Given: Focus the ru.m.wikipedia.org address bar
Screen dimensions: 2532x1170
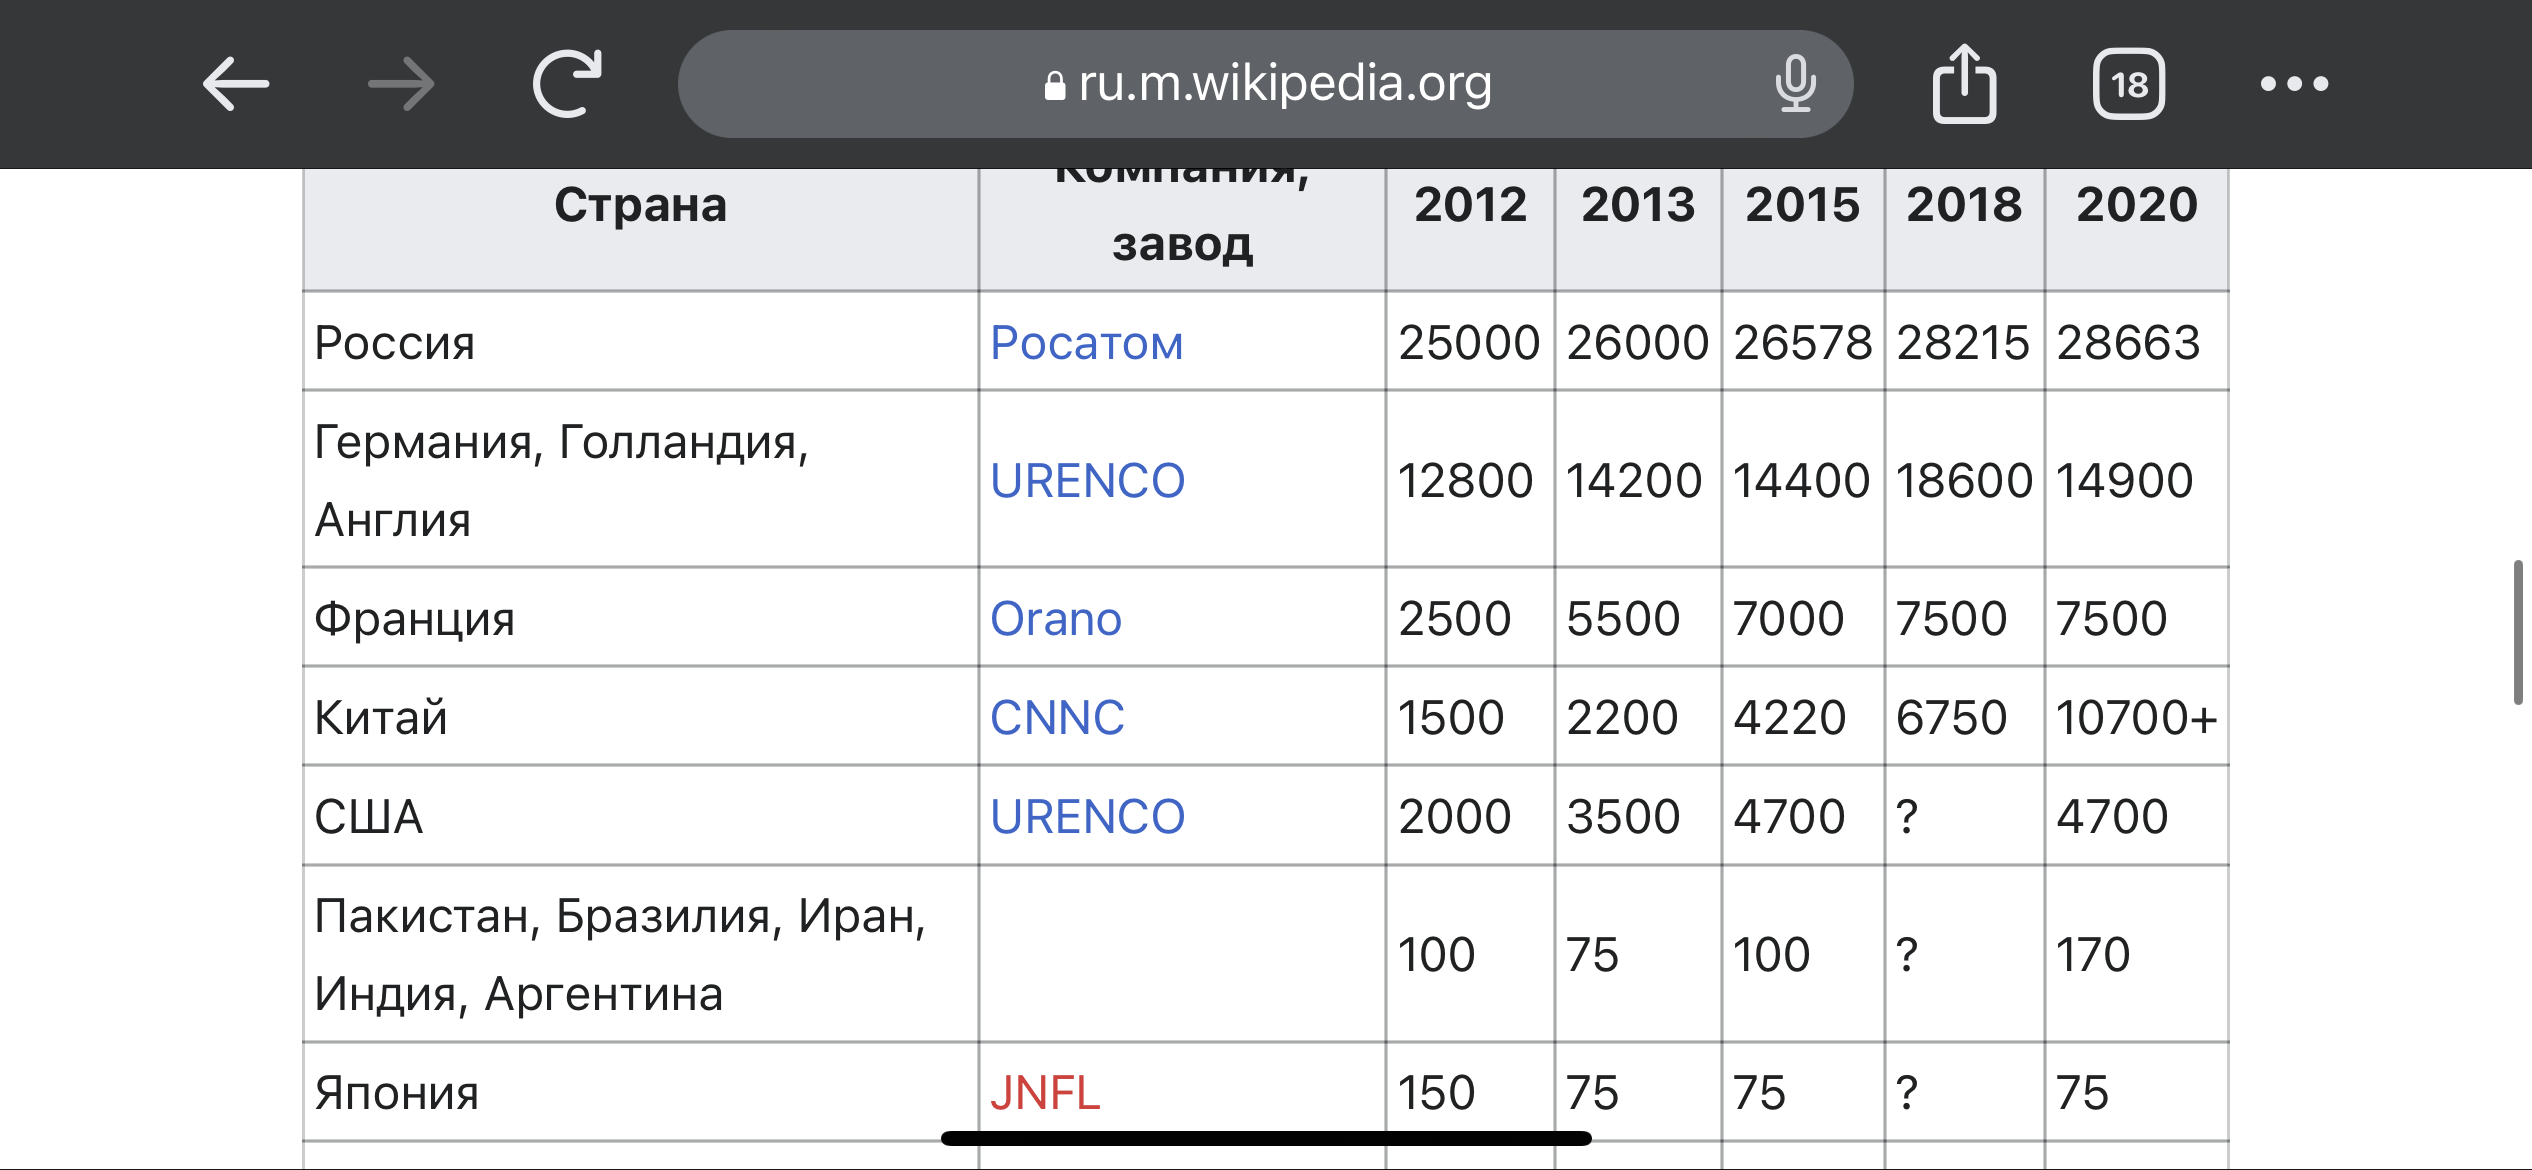Looking at the screenshot, I should [x=1266, y=84].
